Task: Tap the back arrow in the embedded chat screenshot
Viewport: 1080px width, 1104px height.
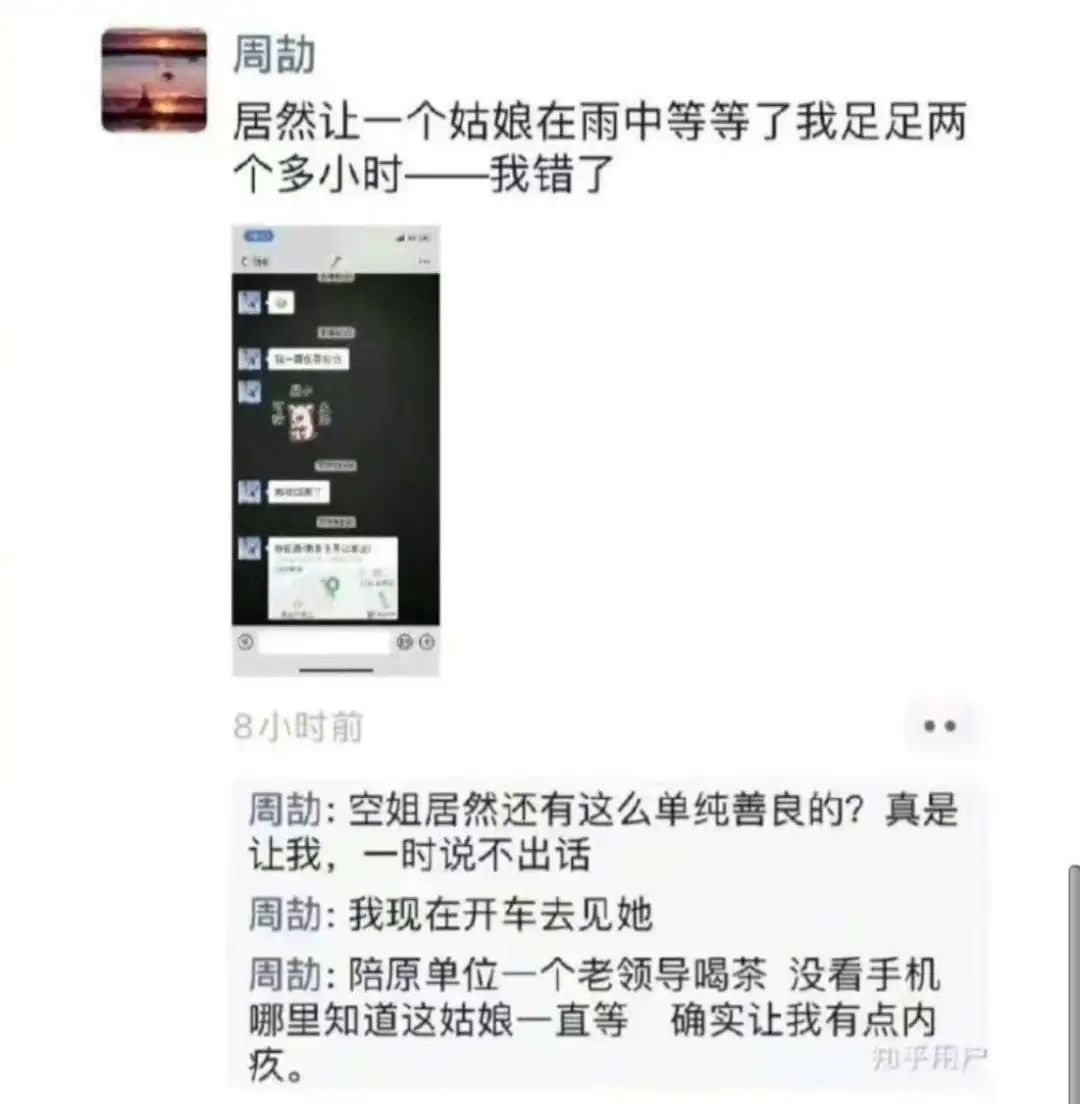Action: pos(244,261)
